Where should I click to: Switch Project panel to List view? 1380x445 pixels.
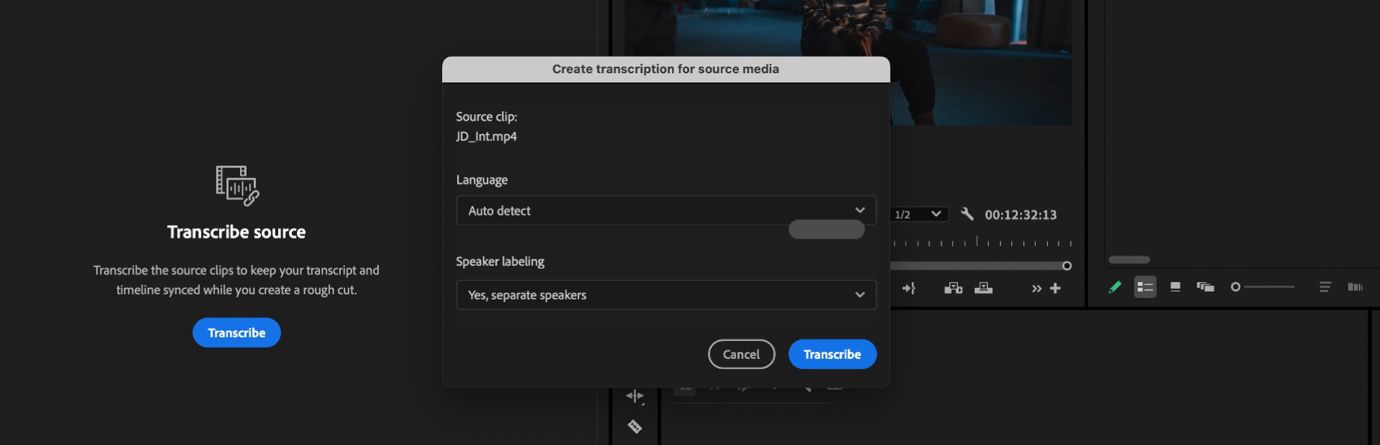point(1145,287)
